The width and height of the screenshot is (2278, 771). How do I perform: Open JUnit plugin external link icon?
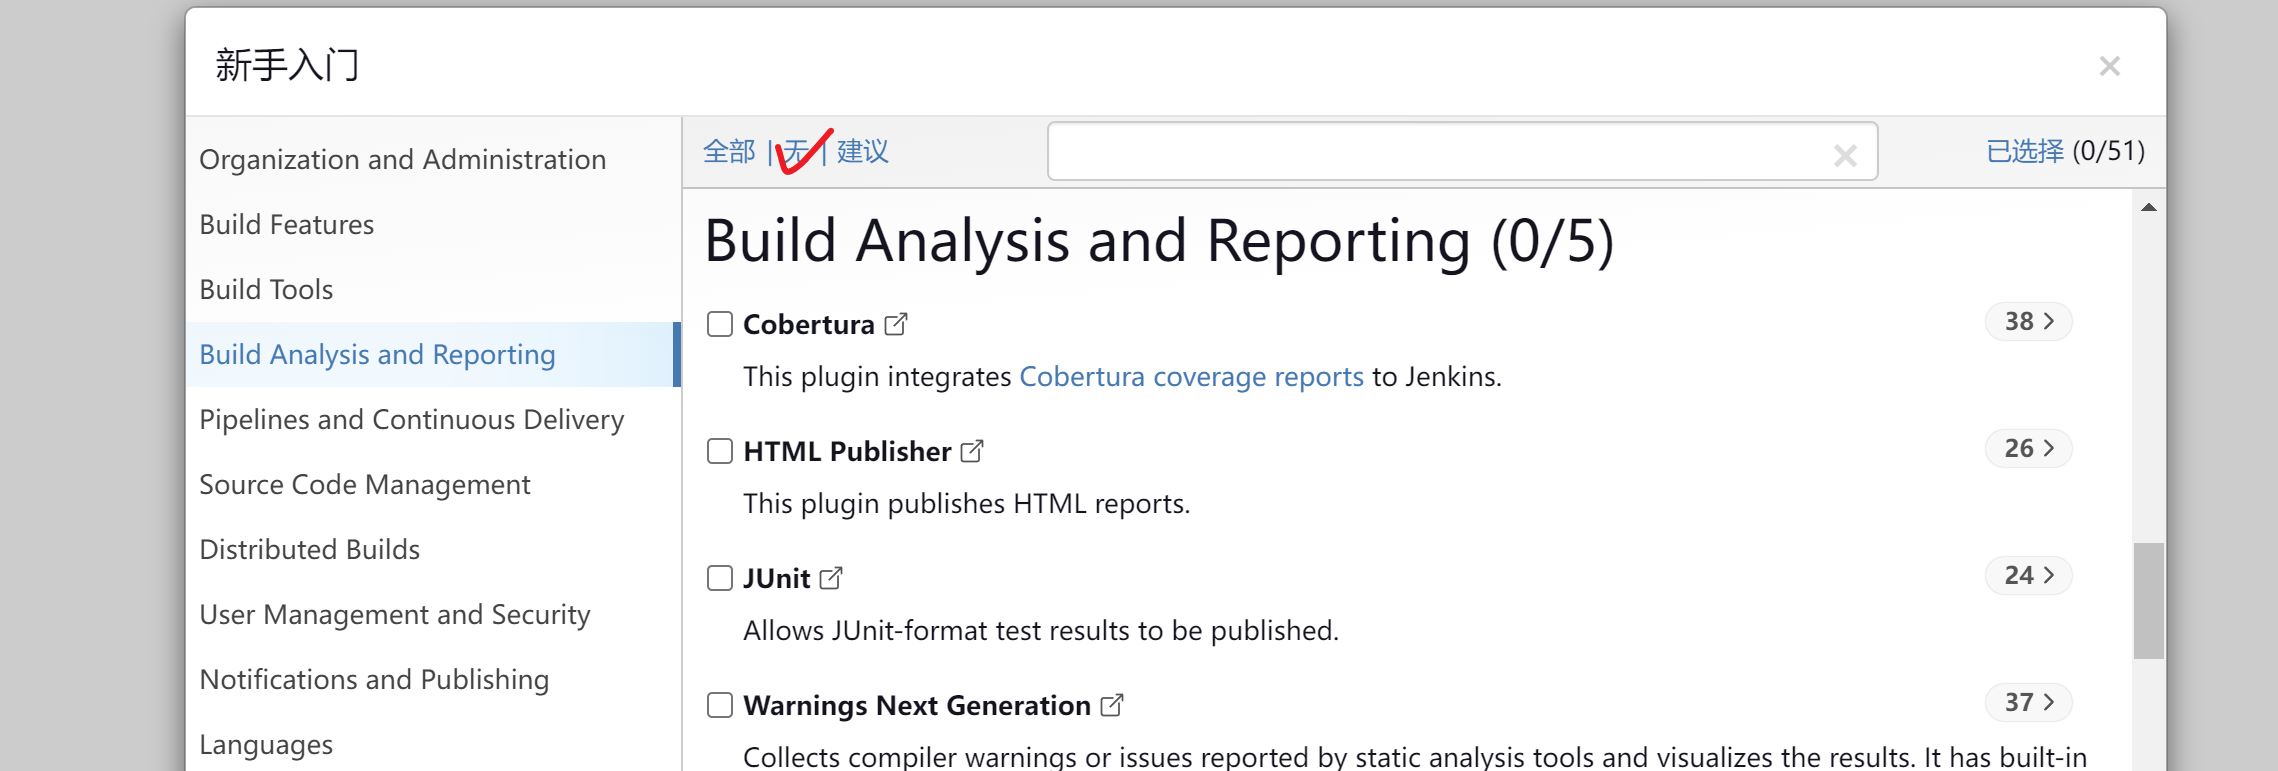pyautogui.click(x=831, y=578)
